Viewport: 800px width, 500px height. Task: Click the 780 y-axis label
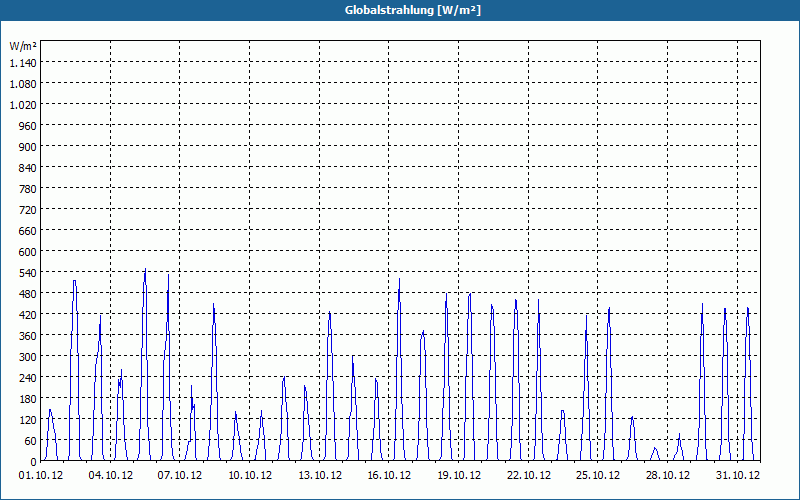(x=28, y=189)
